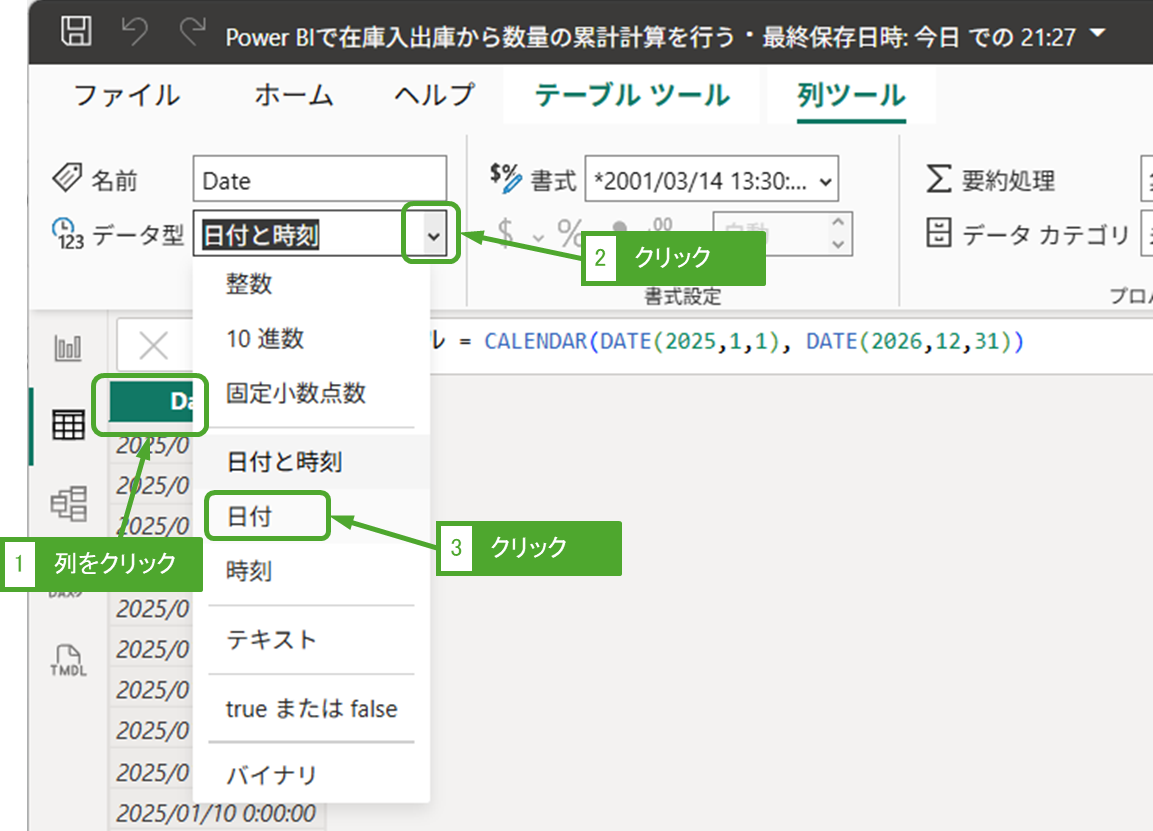Select the Date column header
This screenshot has height=831, width=1153.
click(152, 402)
